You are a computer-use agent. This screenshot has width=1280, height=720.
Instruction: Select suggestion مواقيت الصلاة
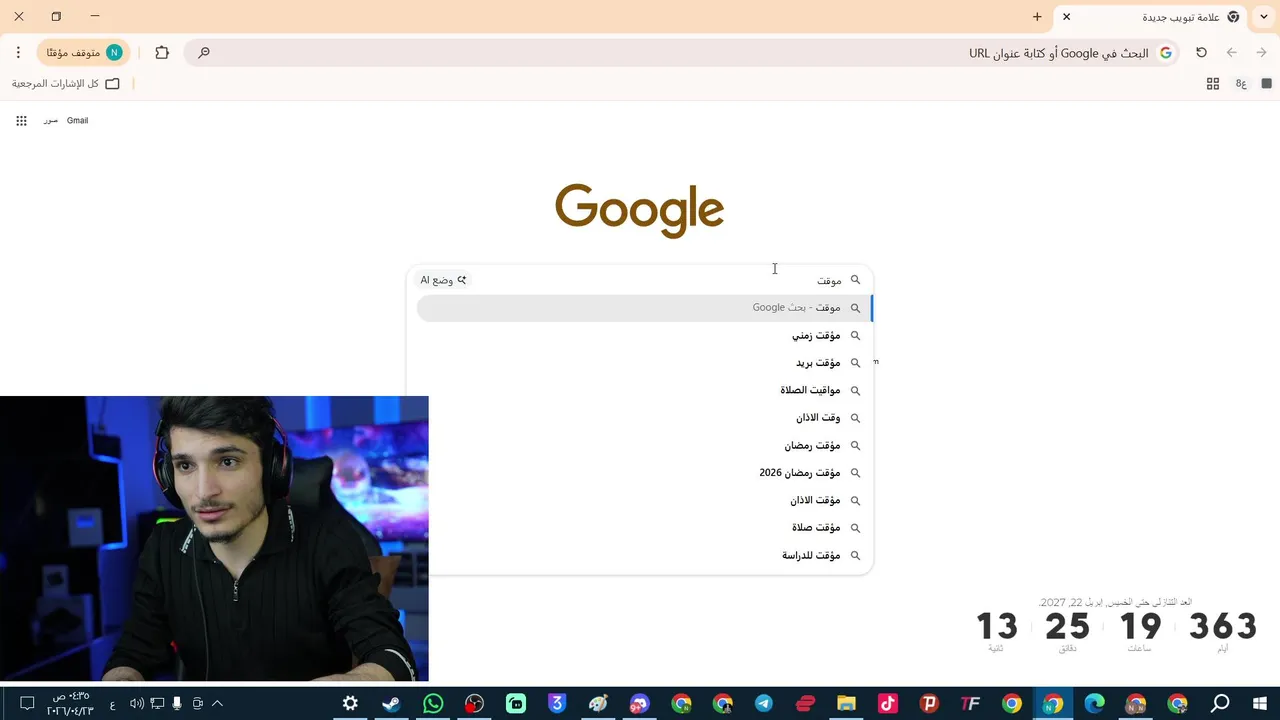644,391
